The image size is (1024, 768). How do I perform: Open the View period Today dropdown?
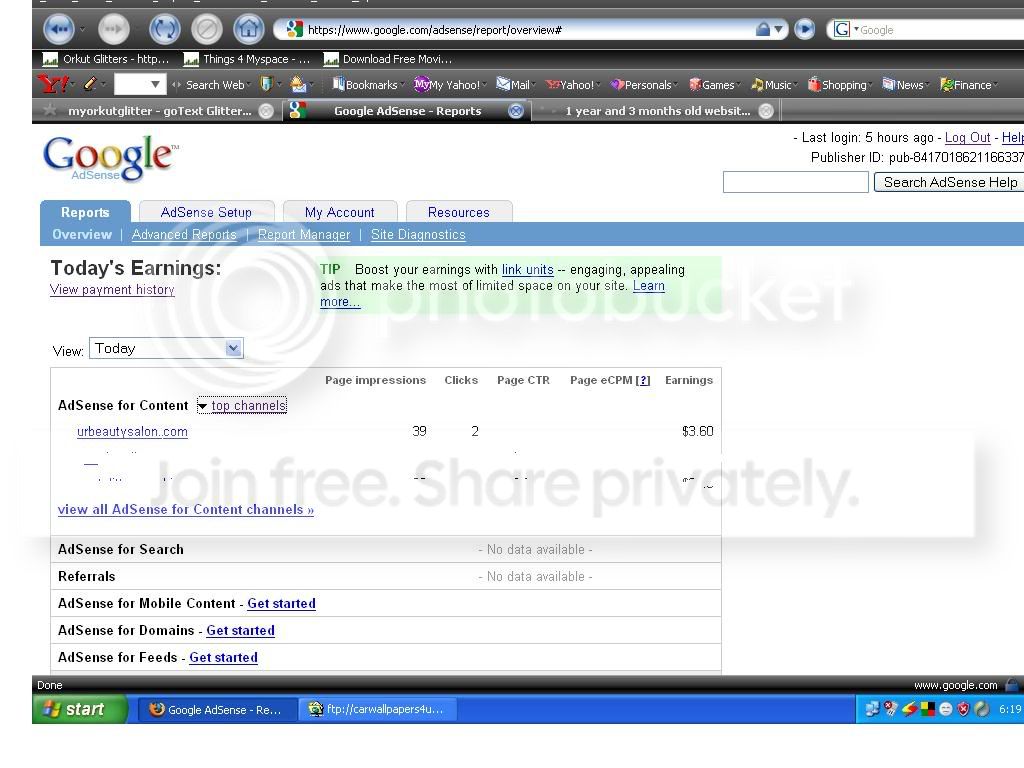[166, 348]
